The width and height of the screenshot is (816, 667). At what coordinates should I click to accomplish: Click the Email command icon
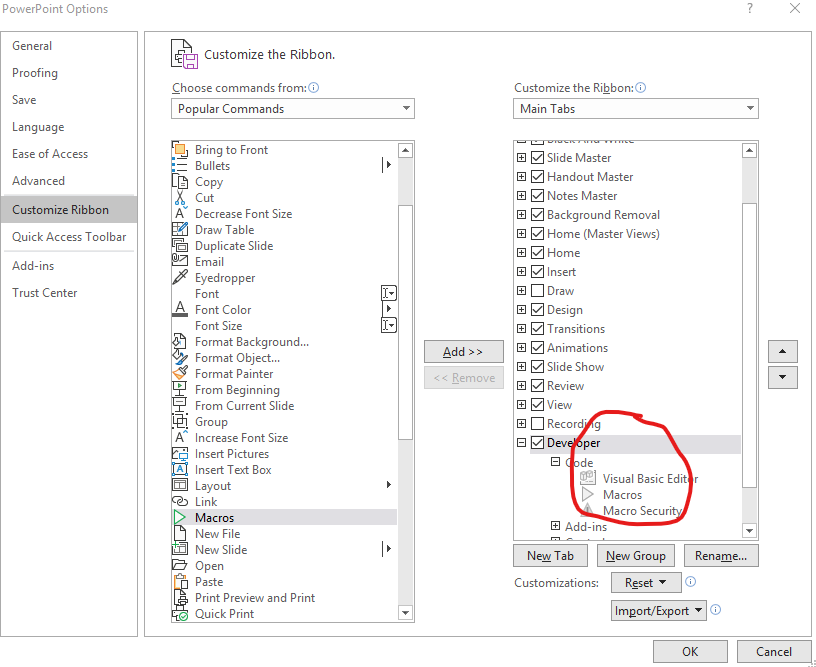[x=180, y=262]
